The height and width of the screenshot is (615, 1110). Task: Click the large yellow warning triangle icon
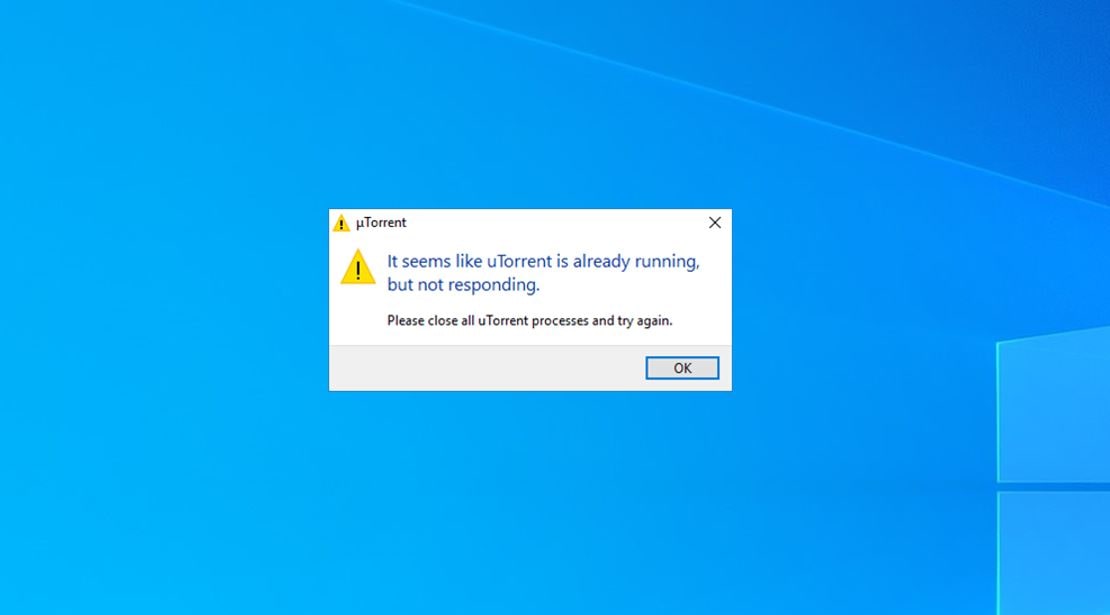point(358,267)
